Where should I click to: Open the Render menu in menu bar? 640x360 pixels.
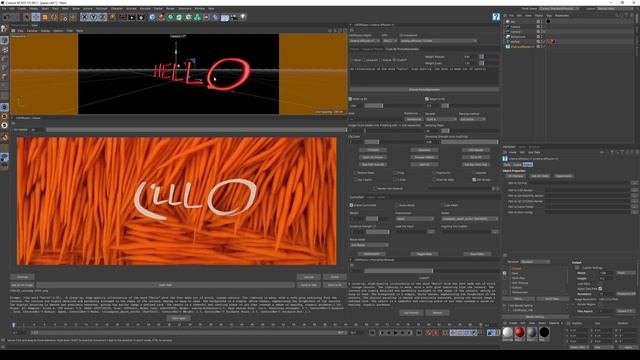click(170, 8)
